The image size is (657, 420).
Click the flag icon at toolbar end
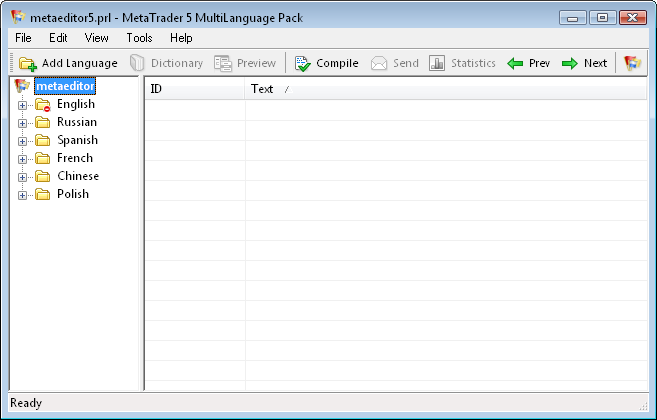(632, 63)
